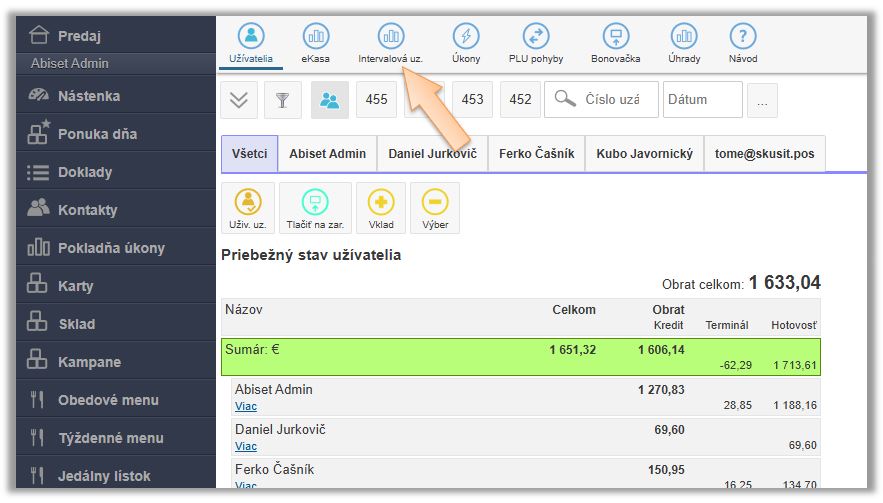Screen dimensions: 883x503
Task: Click Viac link under Abiset Admin
Action: (x=246, y=407)
